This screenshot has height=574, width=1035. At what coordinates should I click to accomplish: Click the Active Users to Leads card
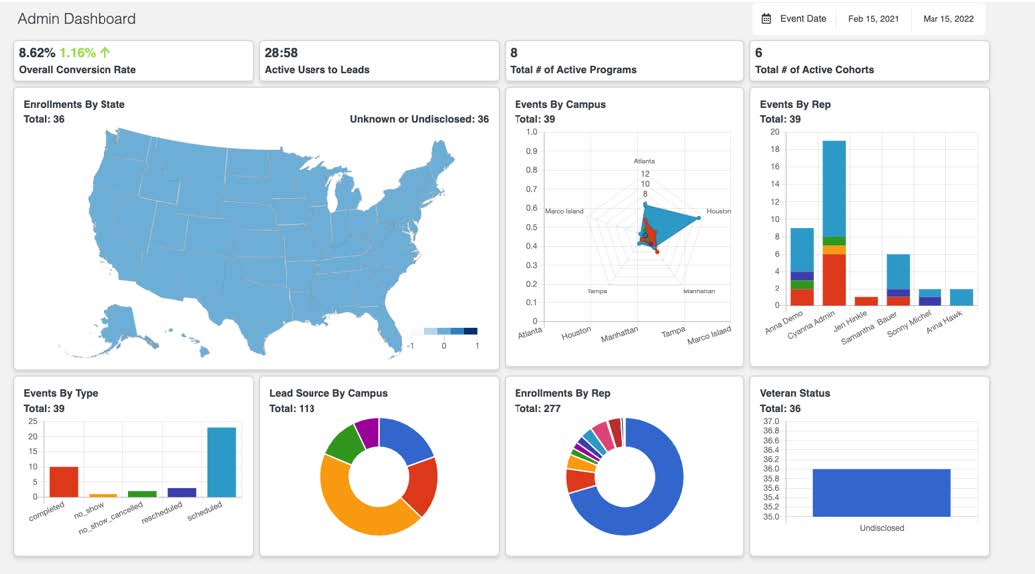click(378, 61)
